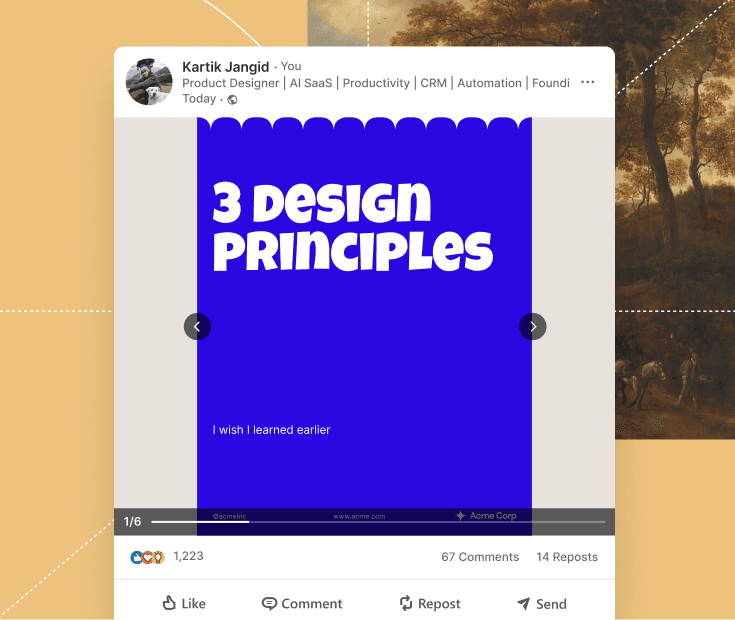735x620 pixels.
Task: Click the Product Designer headline text
Action: point(231,83)
